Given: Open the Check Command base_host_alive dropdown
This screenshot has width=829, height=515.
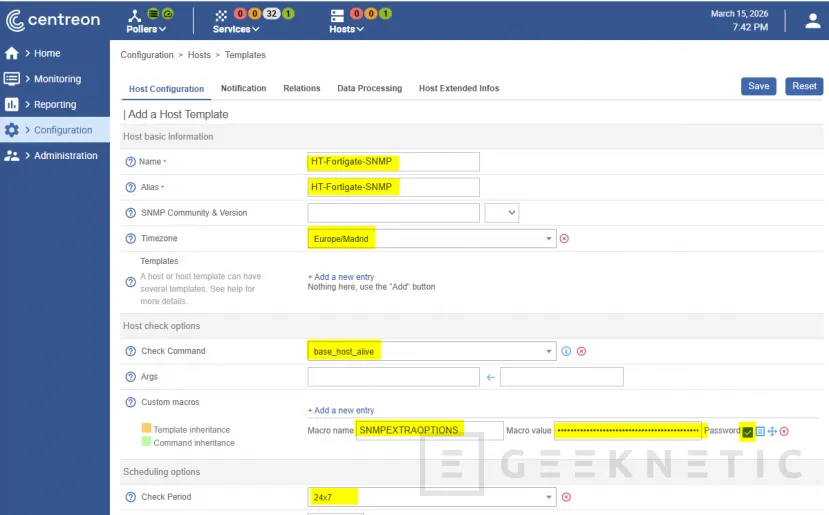Looking at the screenshot, I should point(432,351).
